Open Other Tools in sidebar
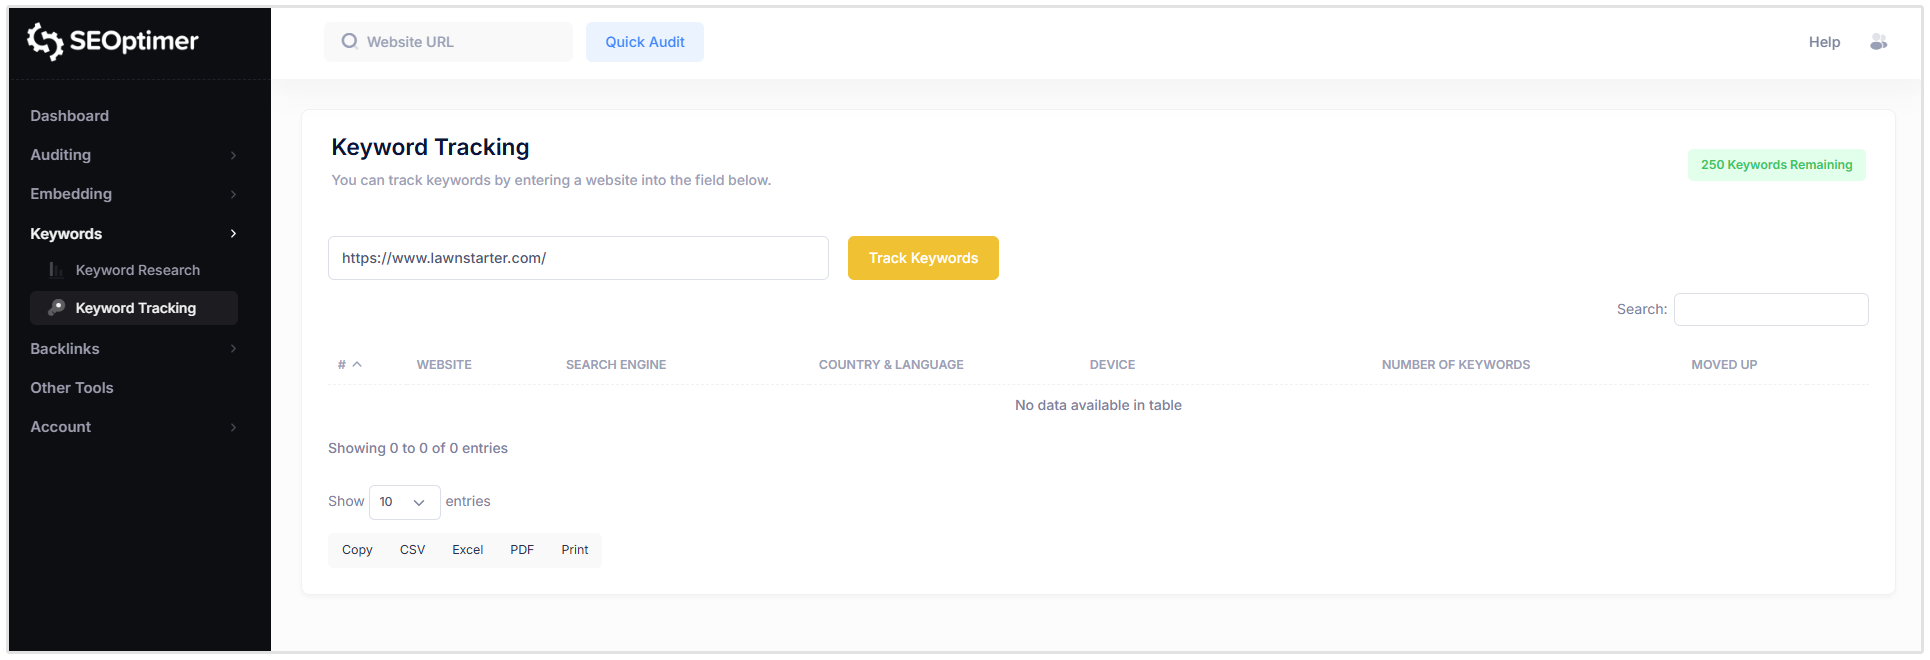 (x=72, y=388)
